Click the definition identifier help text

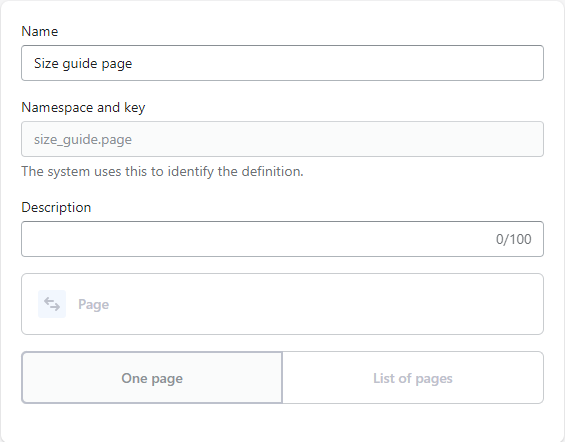click(163, 171)
